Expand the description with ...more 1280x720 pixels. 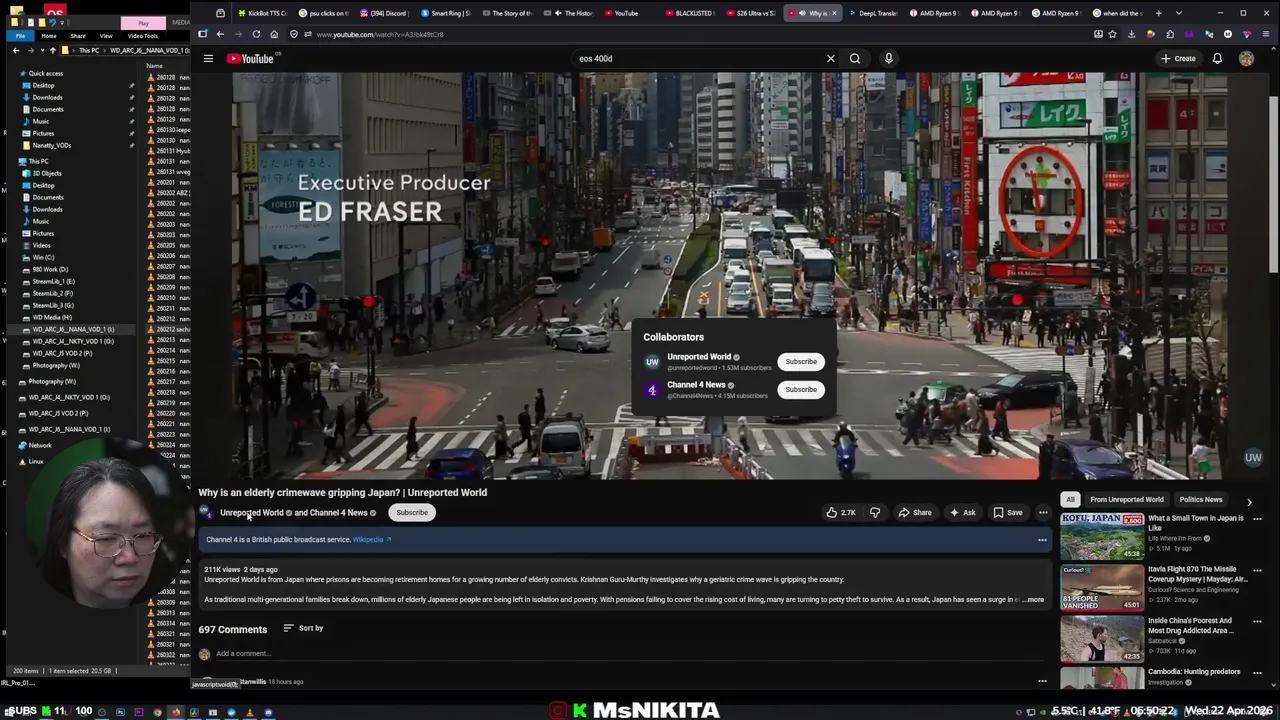click(1033, 600)
